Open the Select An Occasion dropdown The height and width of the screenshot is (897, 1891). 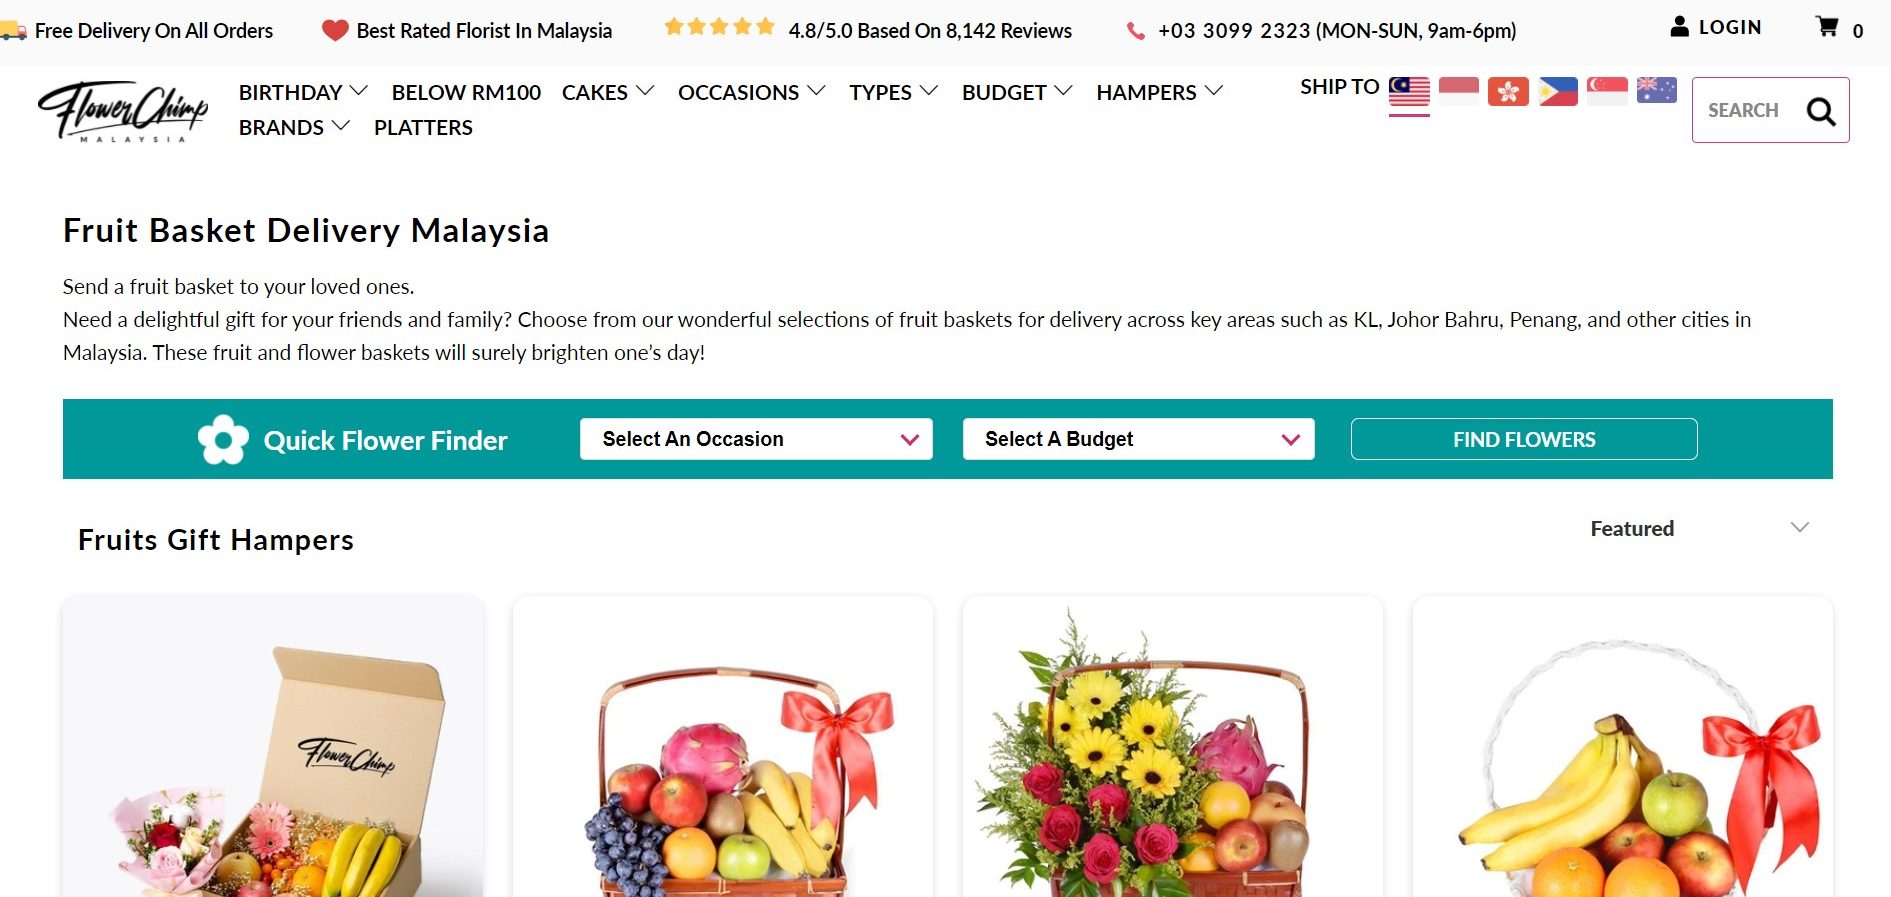(x=756, y=439)
